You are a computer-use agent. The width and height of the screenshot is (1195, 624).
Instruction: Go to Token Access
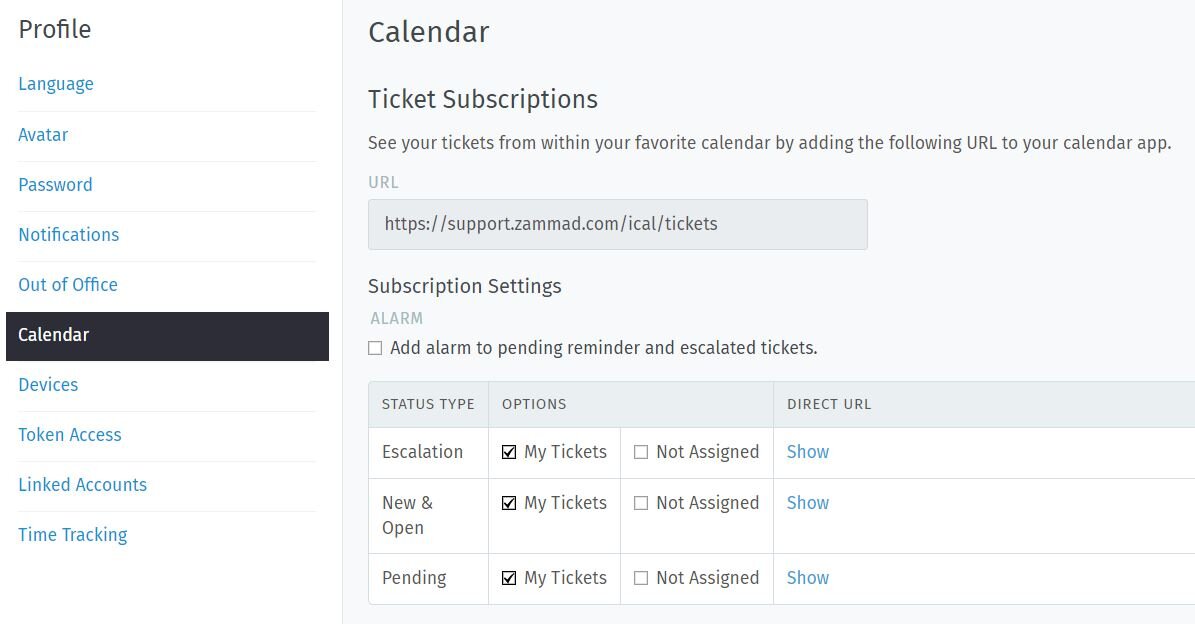(69, 434)
